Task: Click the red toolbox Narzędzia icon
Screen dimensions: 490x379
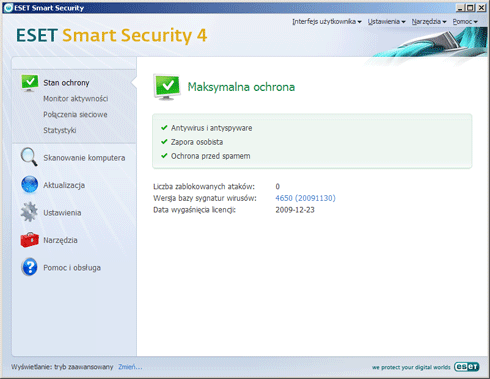Action: tap(30, 240)
